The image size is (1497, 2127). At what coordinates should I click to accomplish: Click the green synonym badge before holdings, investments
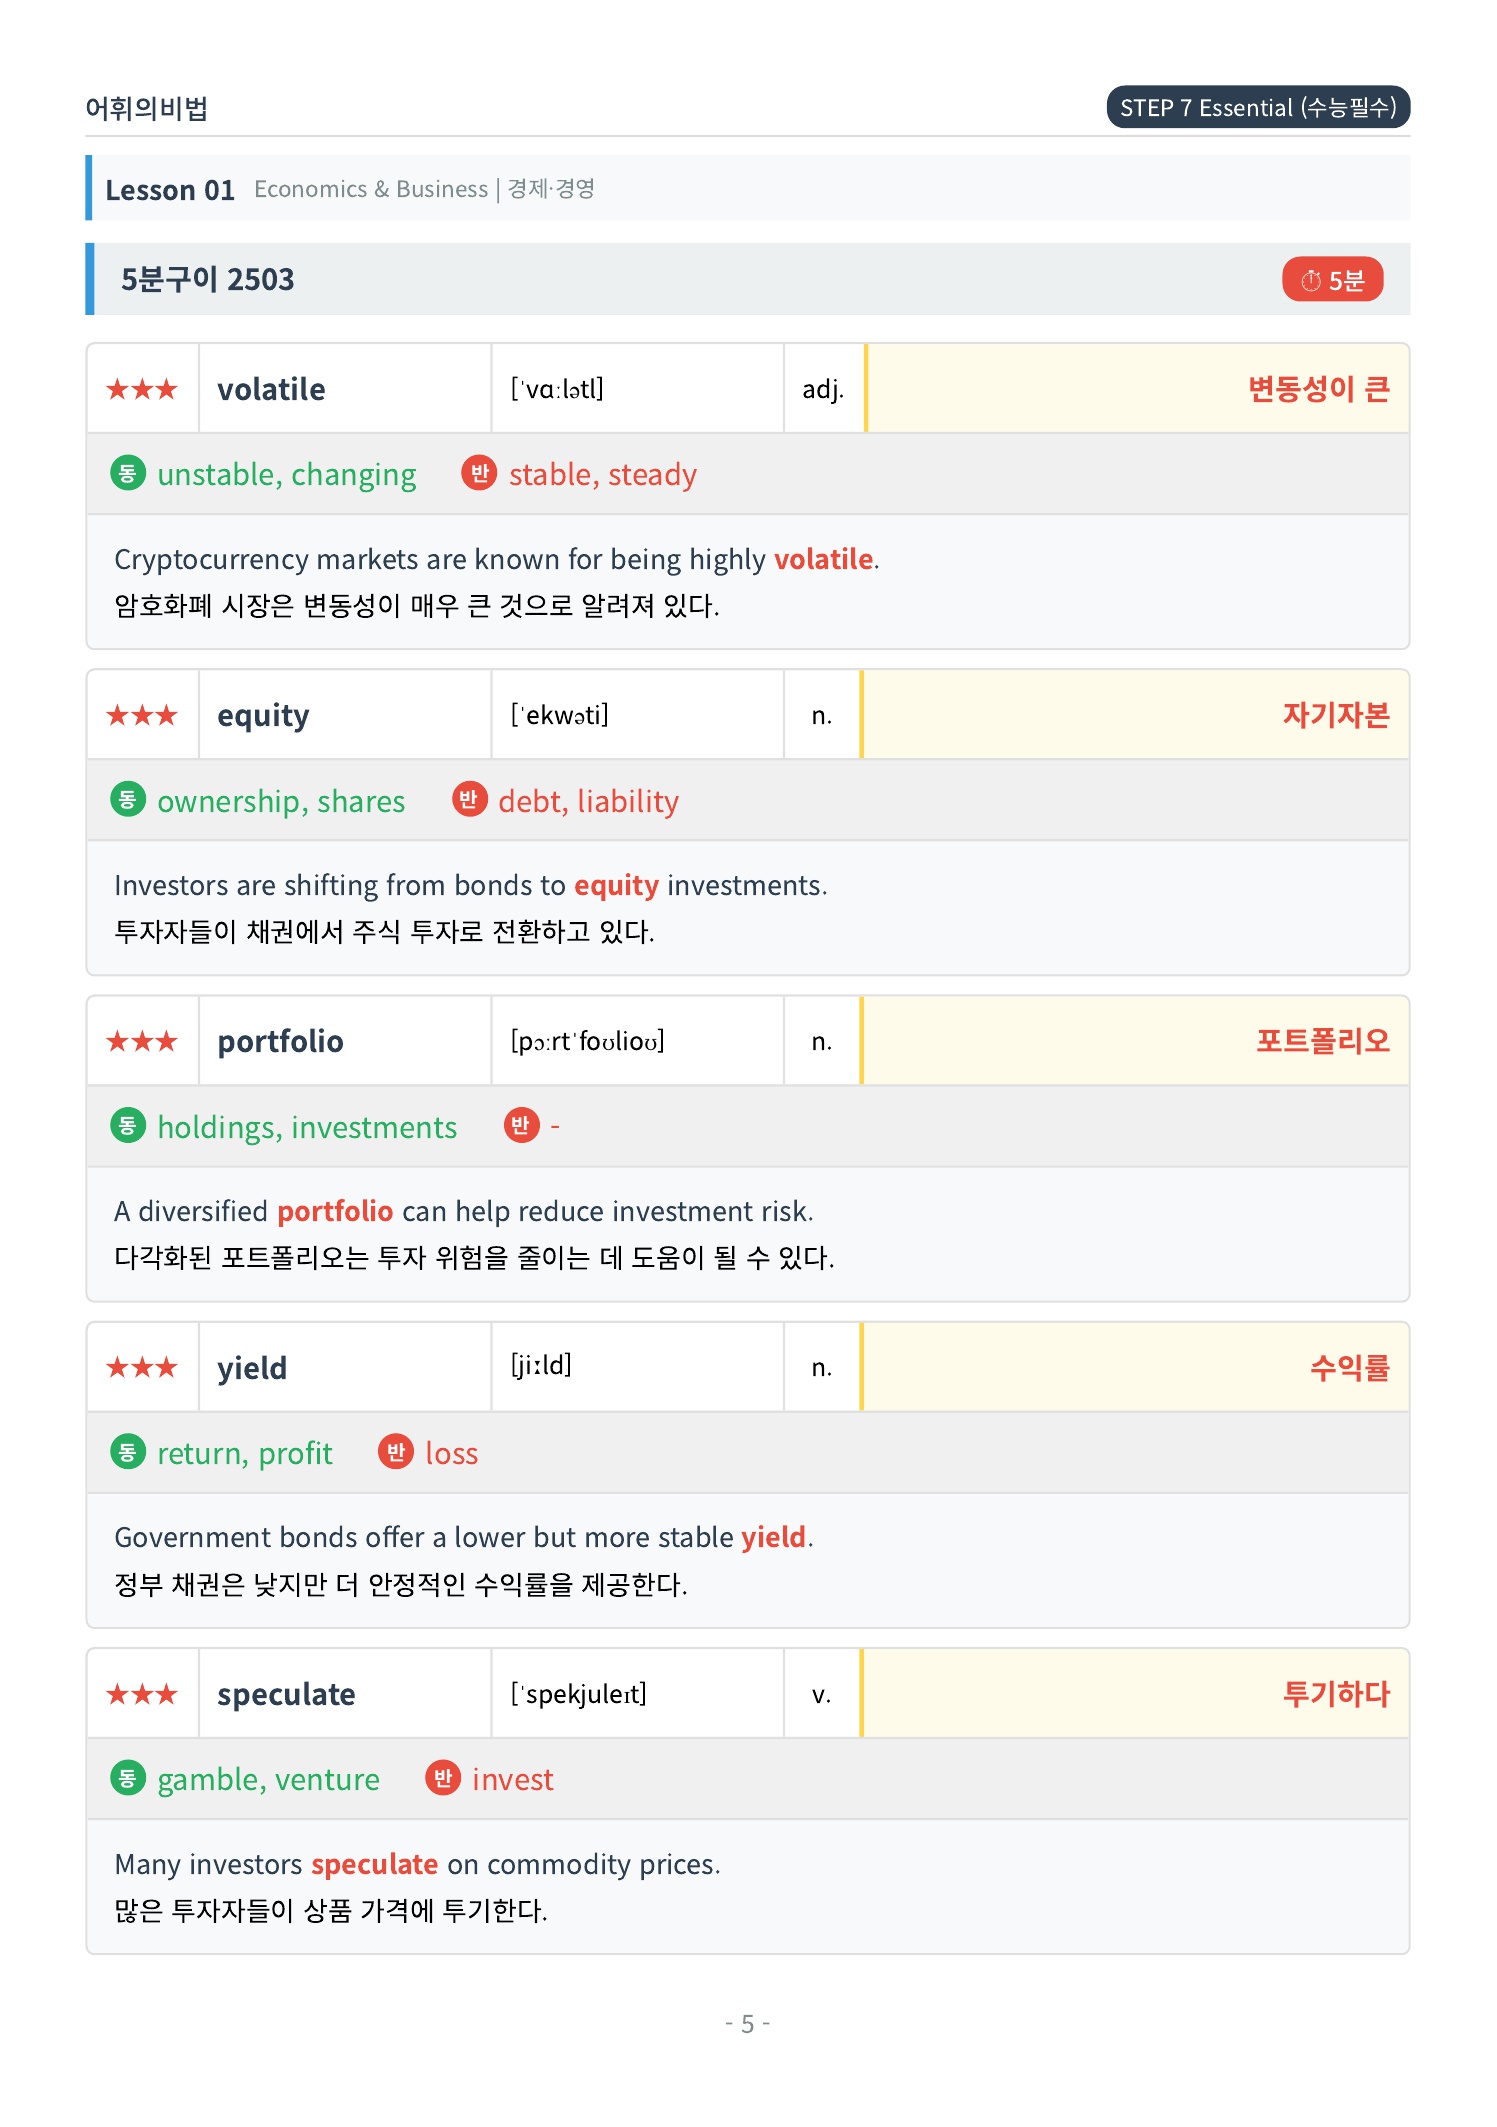tap(127, 1125)
